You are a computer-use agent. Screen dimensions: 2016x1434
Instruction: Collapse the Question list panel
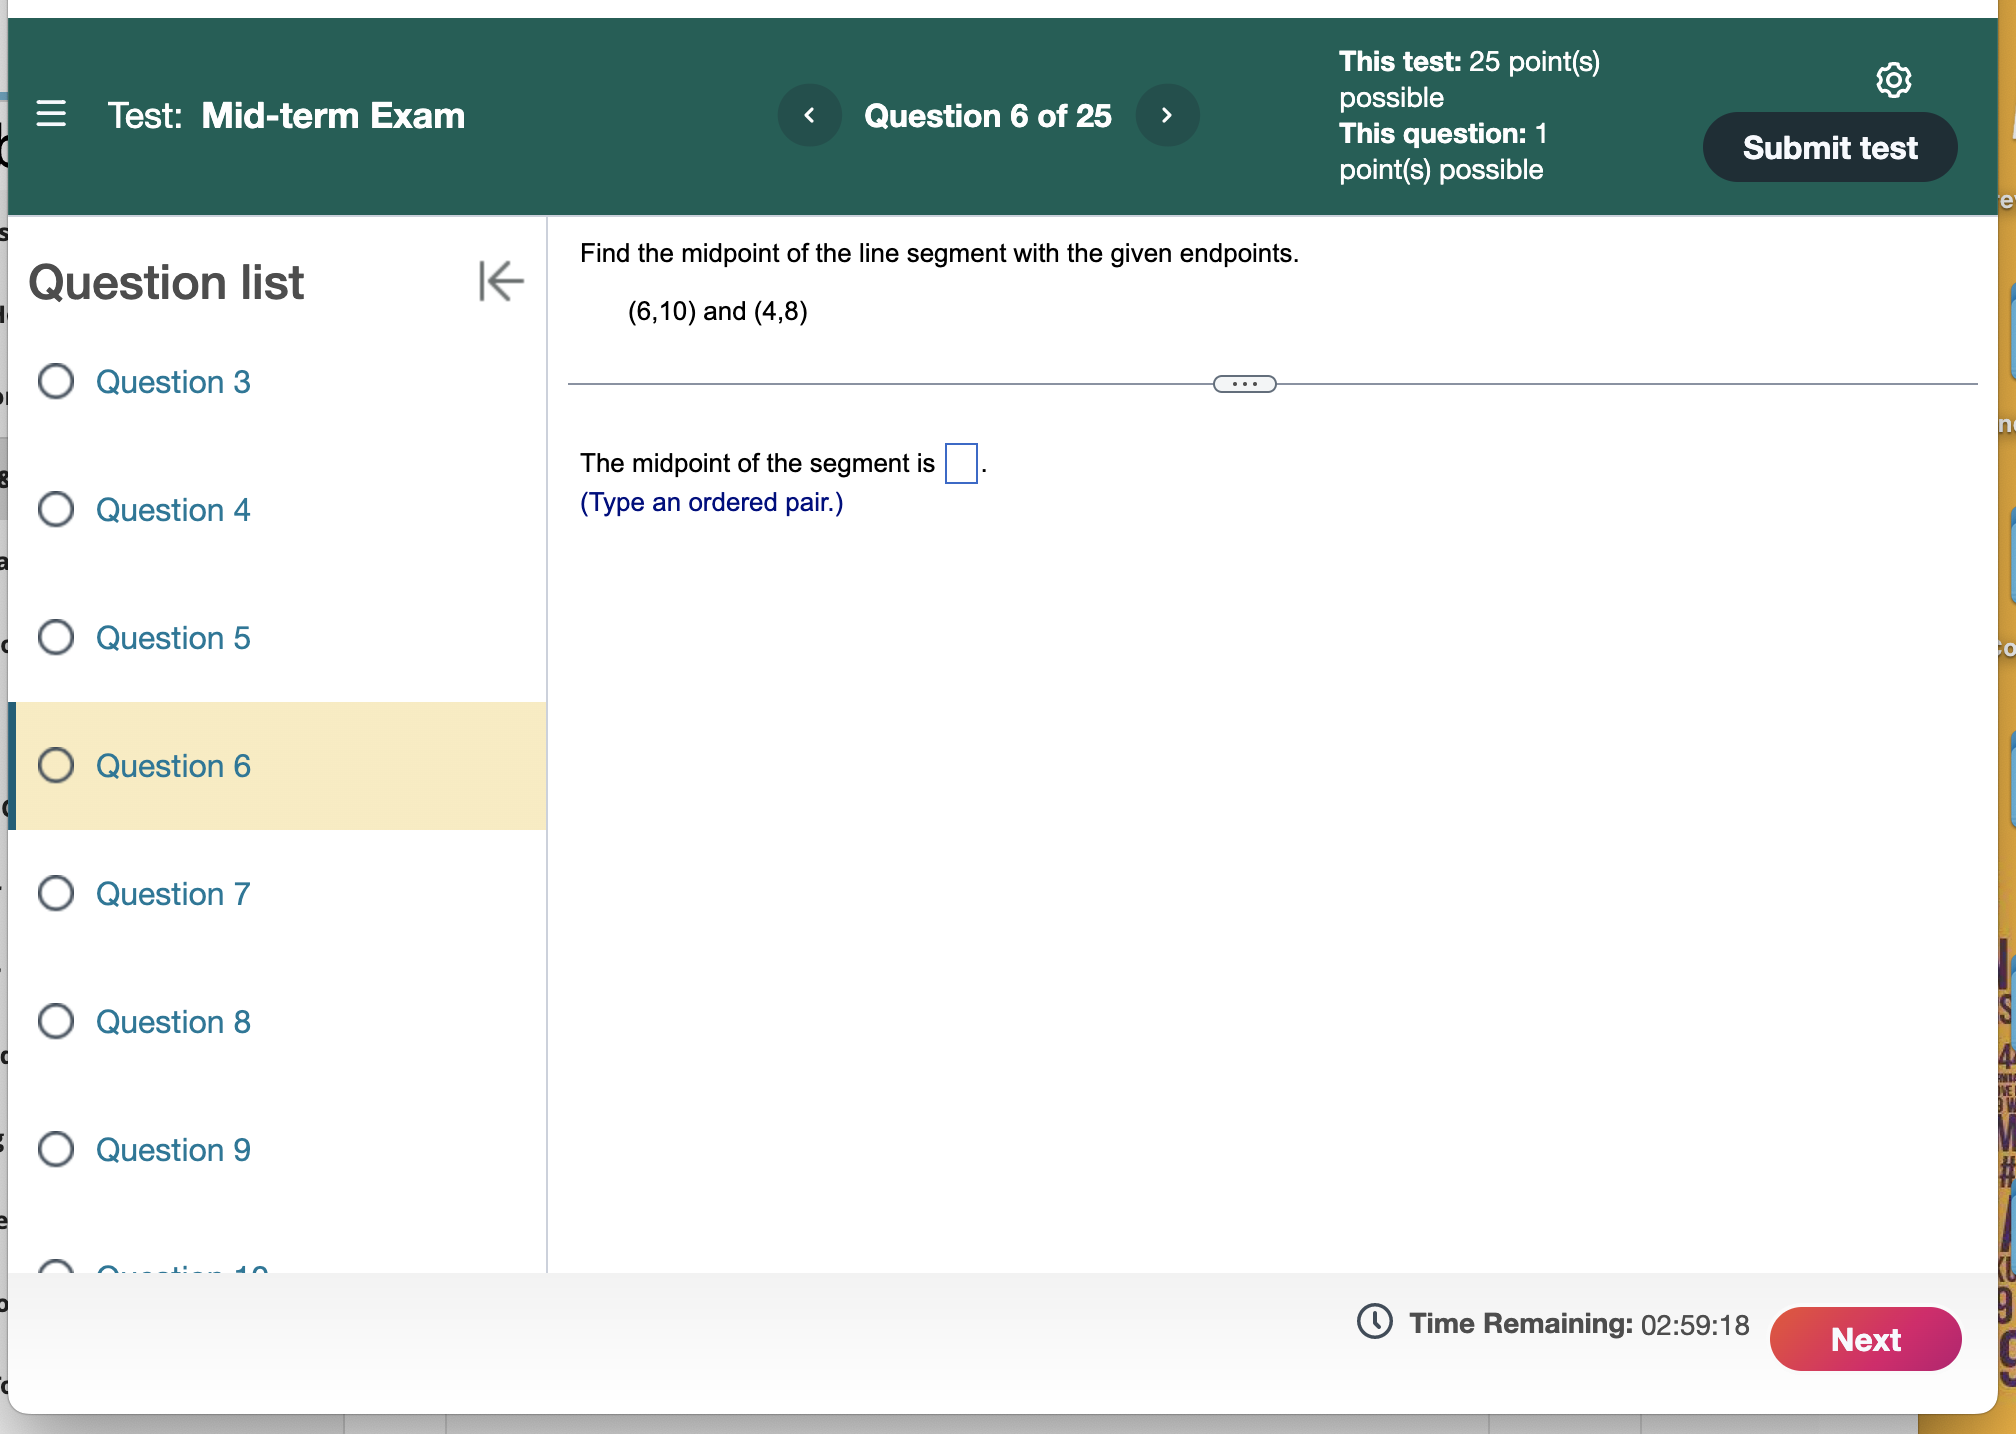click(500, 281)
